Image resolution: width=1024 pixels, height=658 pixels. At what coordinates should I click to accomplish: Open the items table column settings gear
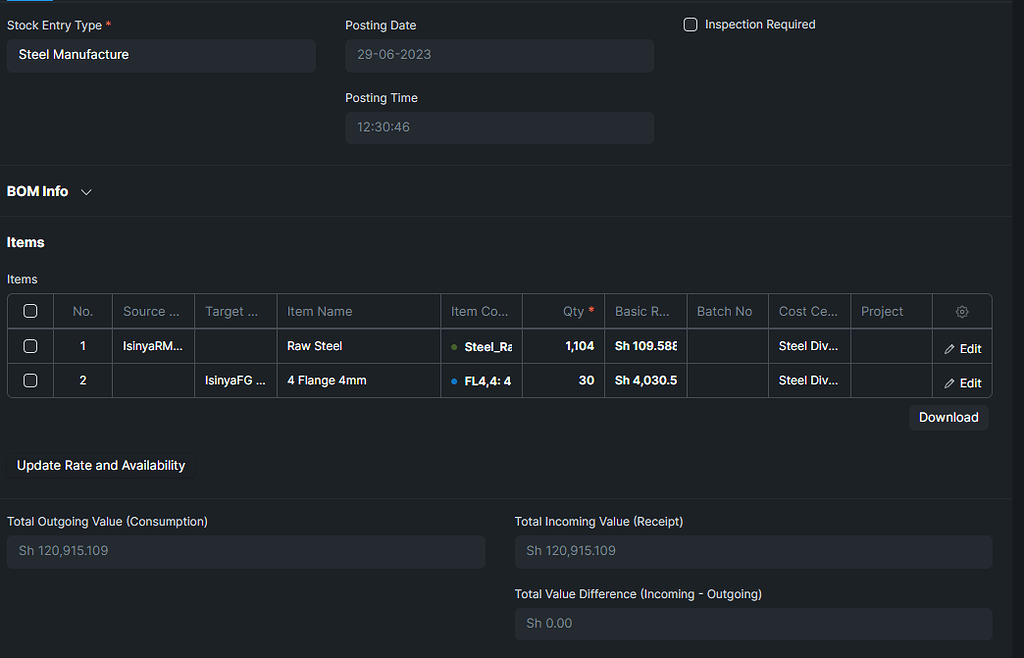(961, 311)
